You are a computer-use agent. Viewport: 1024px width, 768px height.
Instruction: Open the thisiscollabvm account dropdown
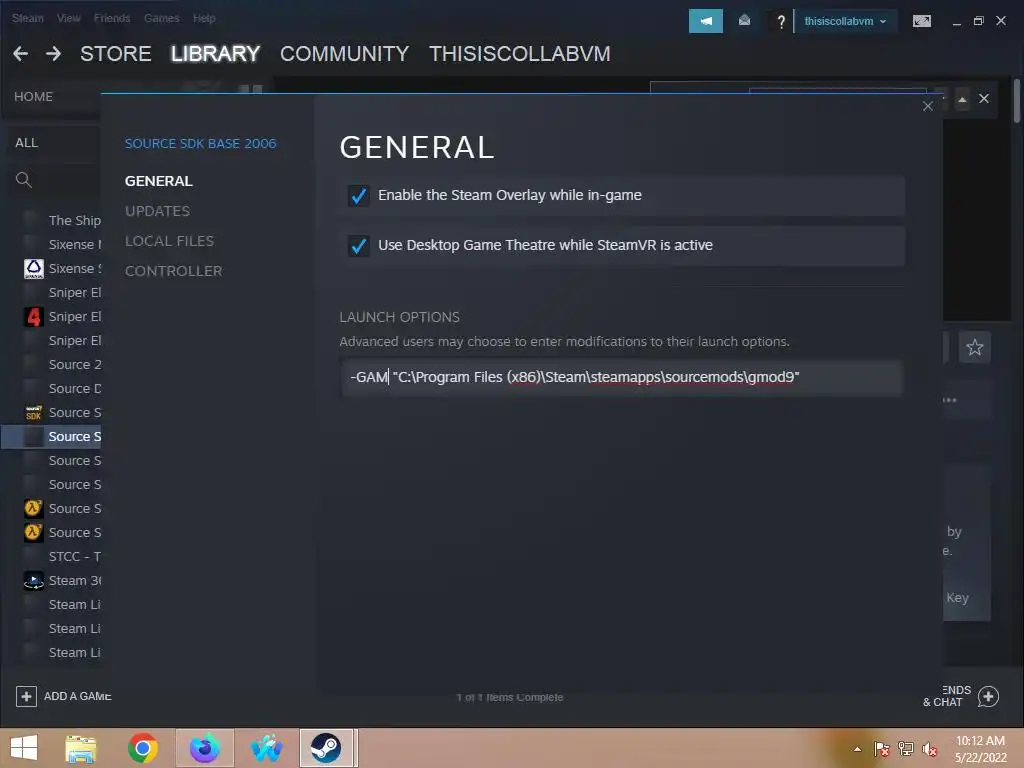(x=845, y=21)
